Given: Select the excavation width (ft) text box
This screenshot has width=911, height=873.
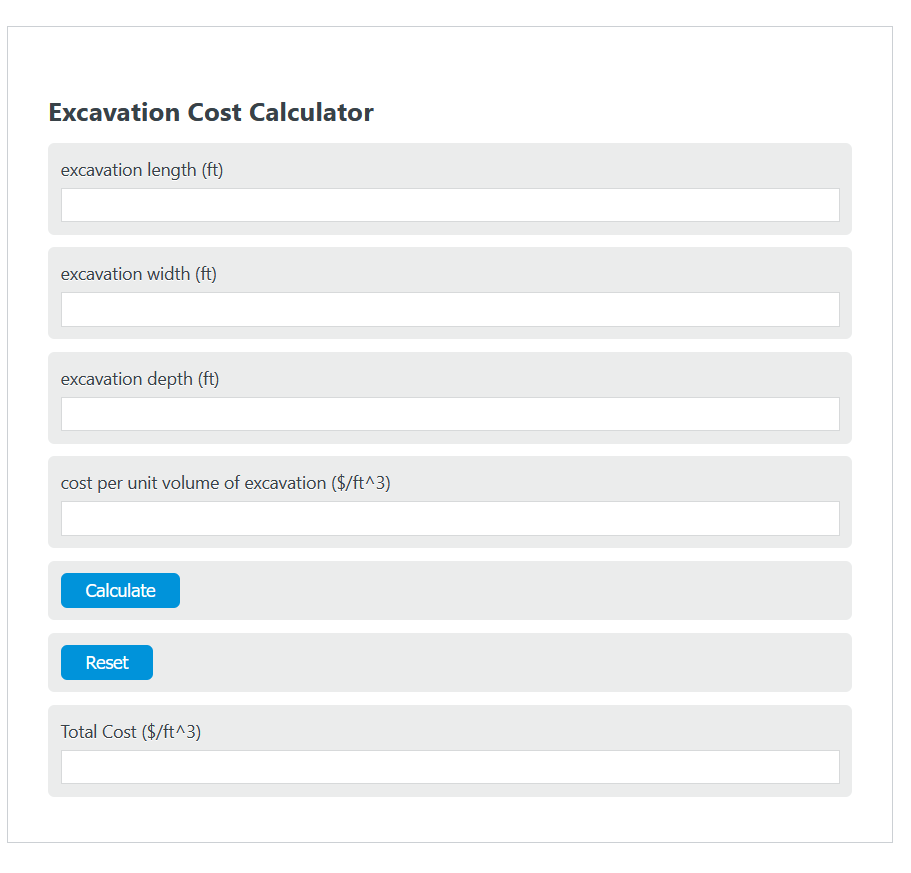Looking at the screenshot, I should pyautogui.click(x=450, y=309).
